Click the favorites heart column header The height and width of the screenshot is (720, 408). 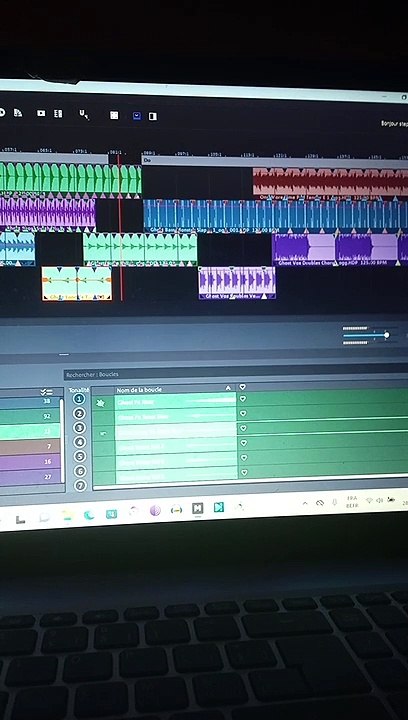pos(243,388)
